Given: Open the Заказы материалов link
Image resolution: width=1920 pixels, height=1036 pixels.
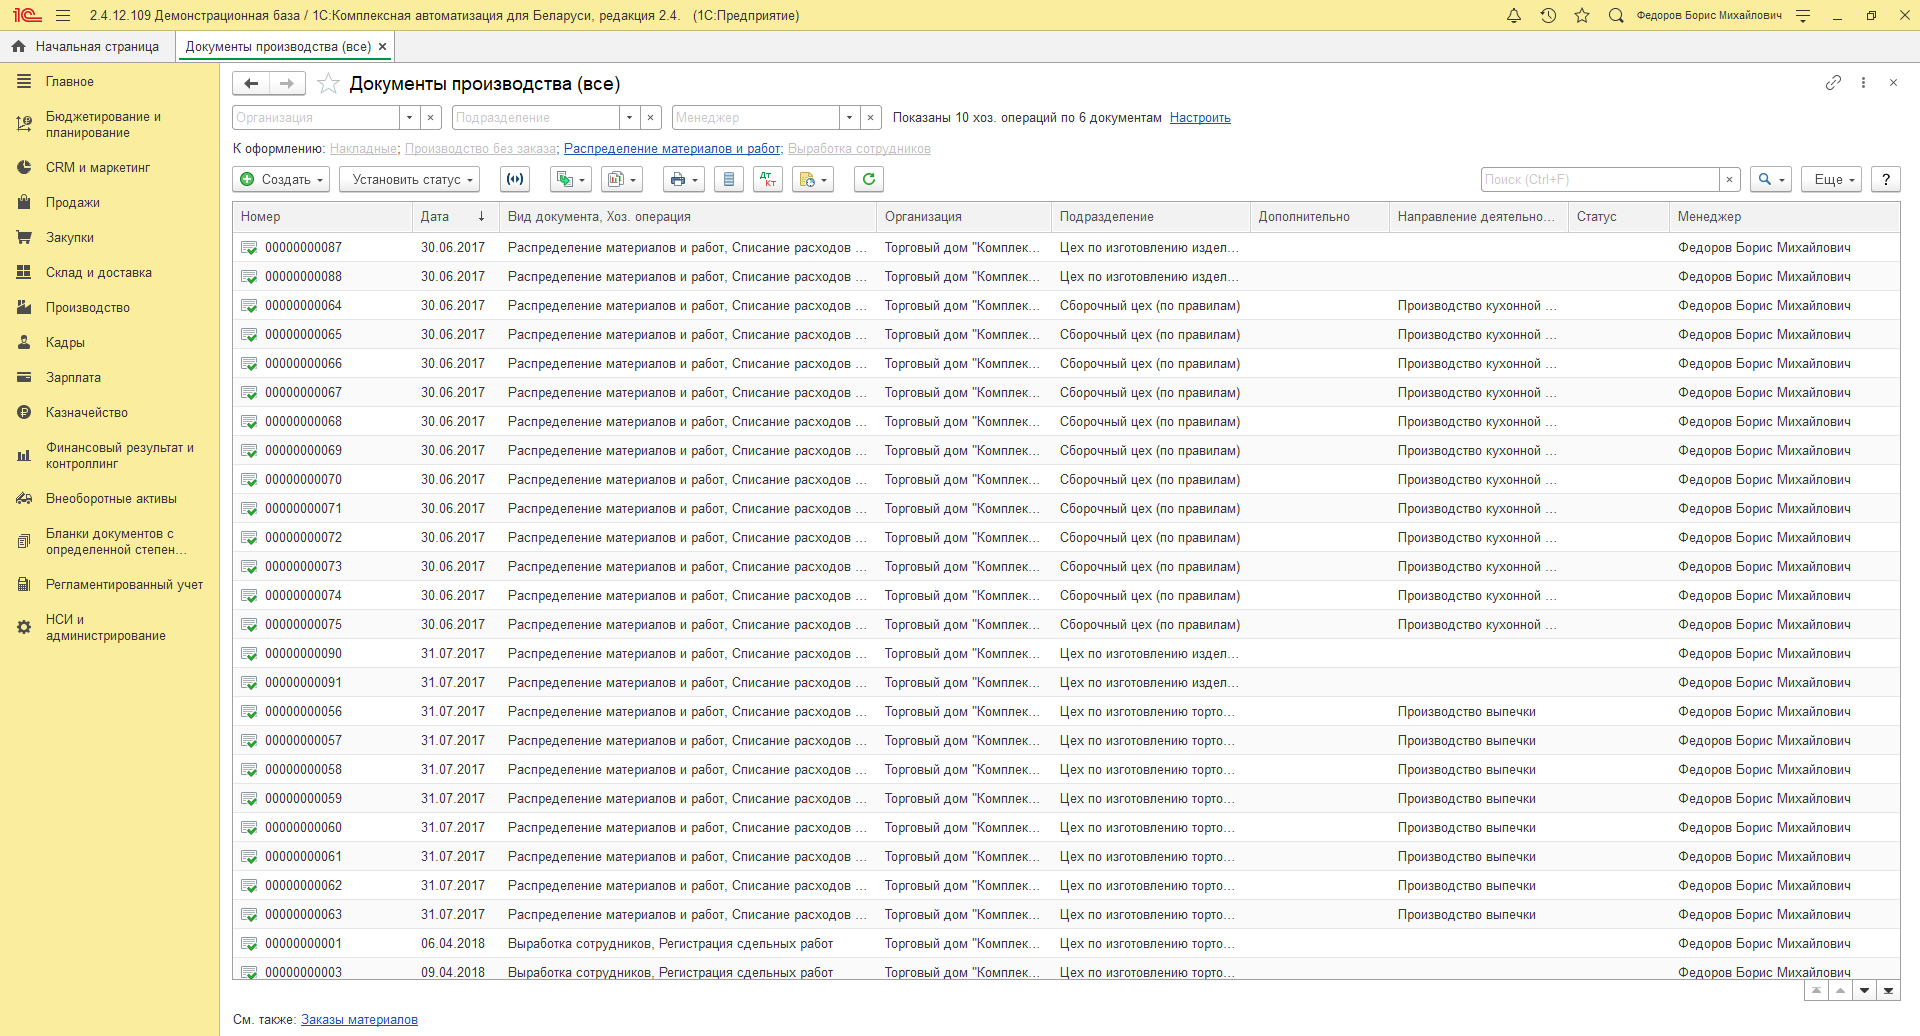Looking at the screenshot, I should pos(359,1020).
